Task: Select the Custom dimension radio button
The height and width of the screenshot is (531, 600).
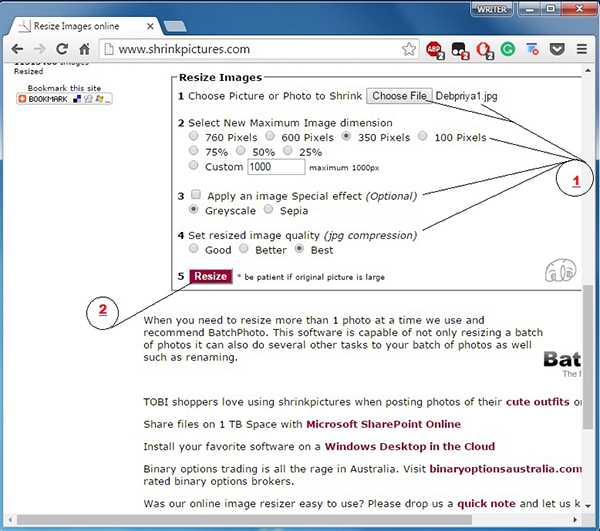Action: 194,165
